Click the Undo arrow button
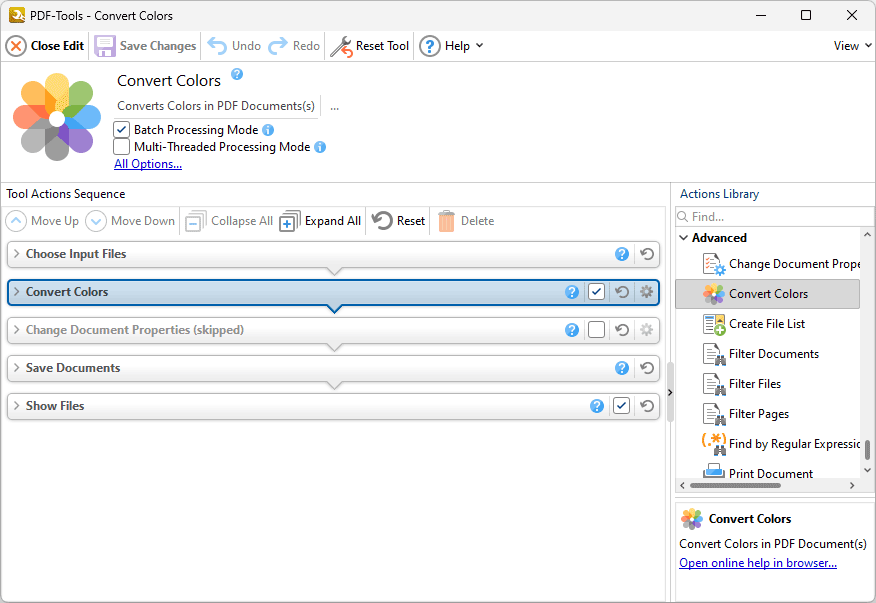 point(234,46)
